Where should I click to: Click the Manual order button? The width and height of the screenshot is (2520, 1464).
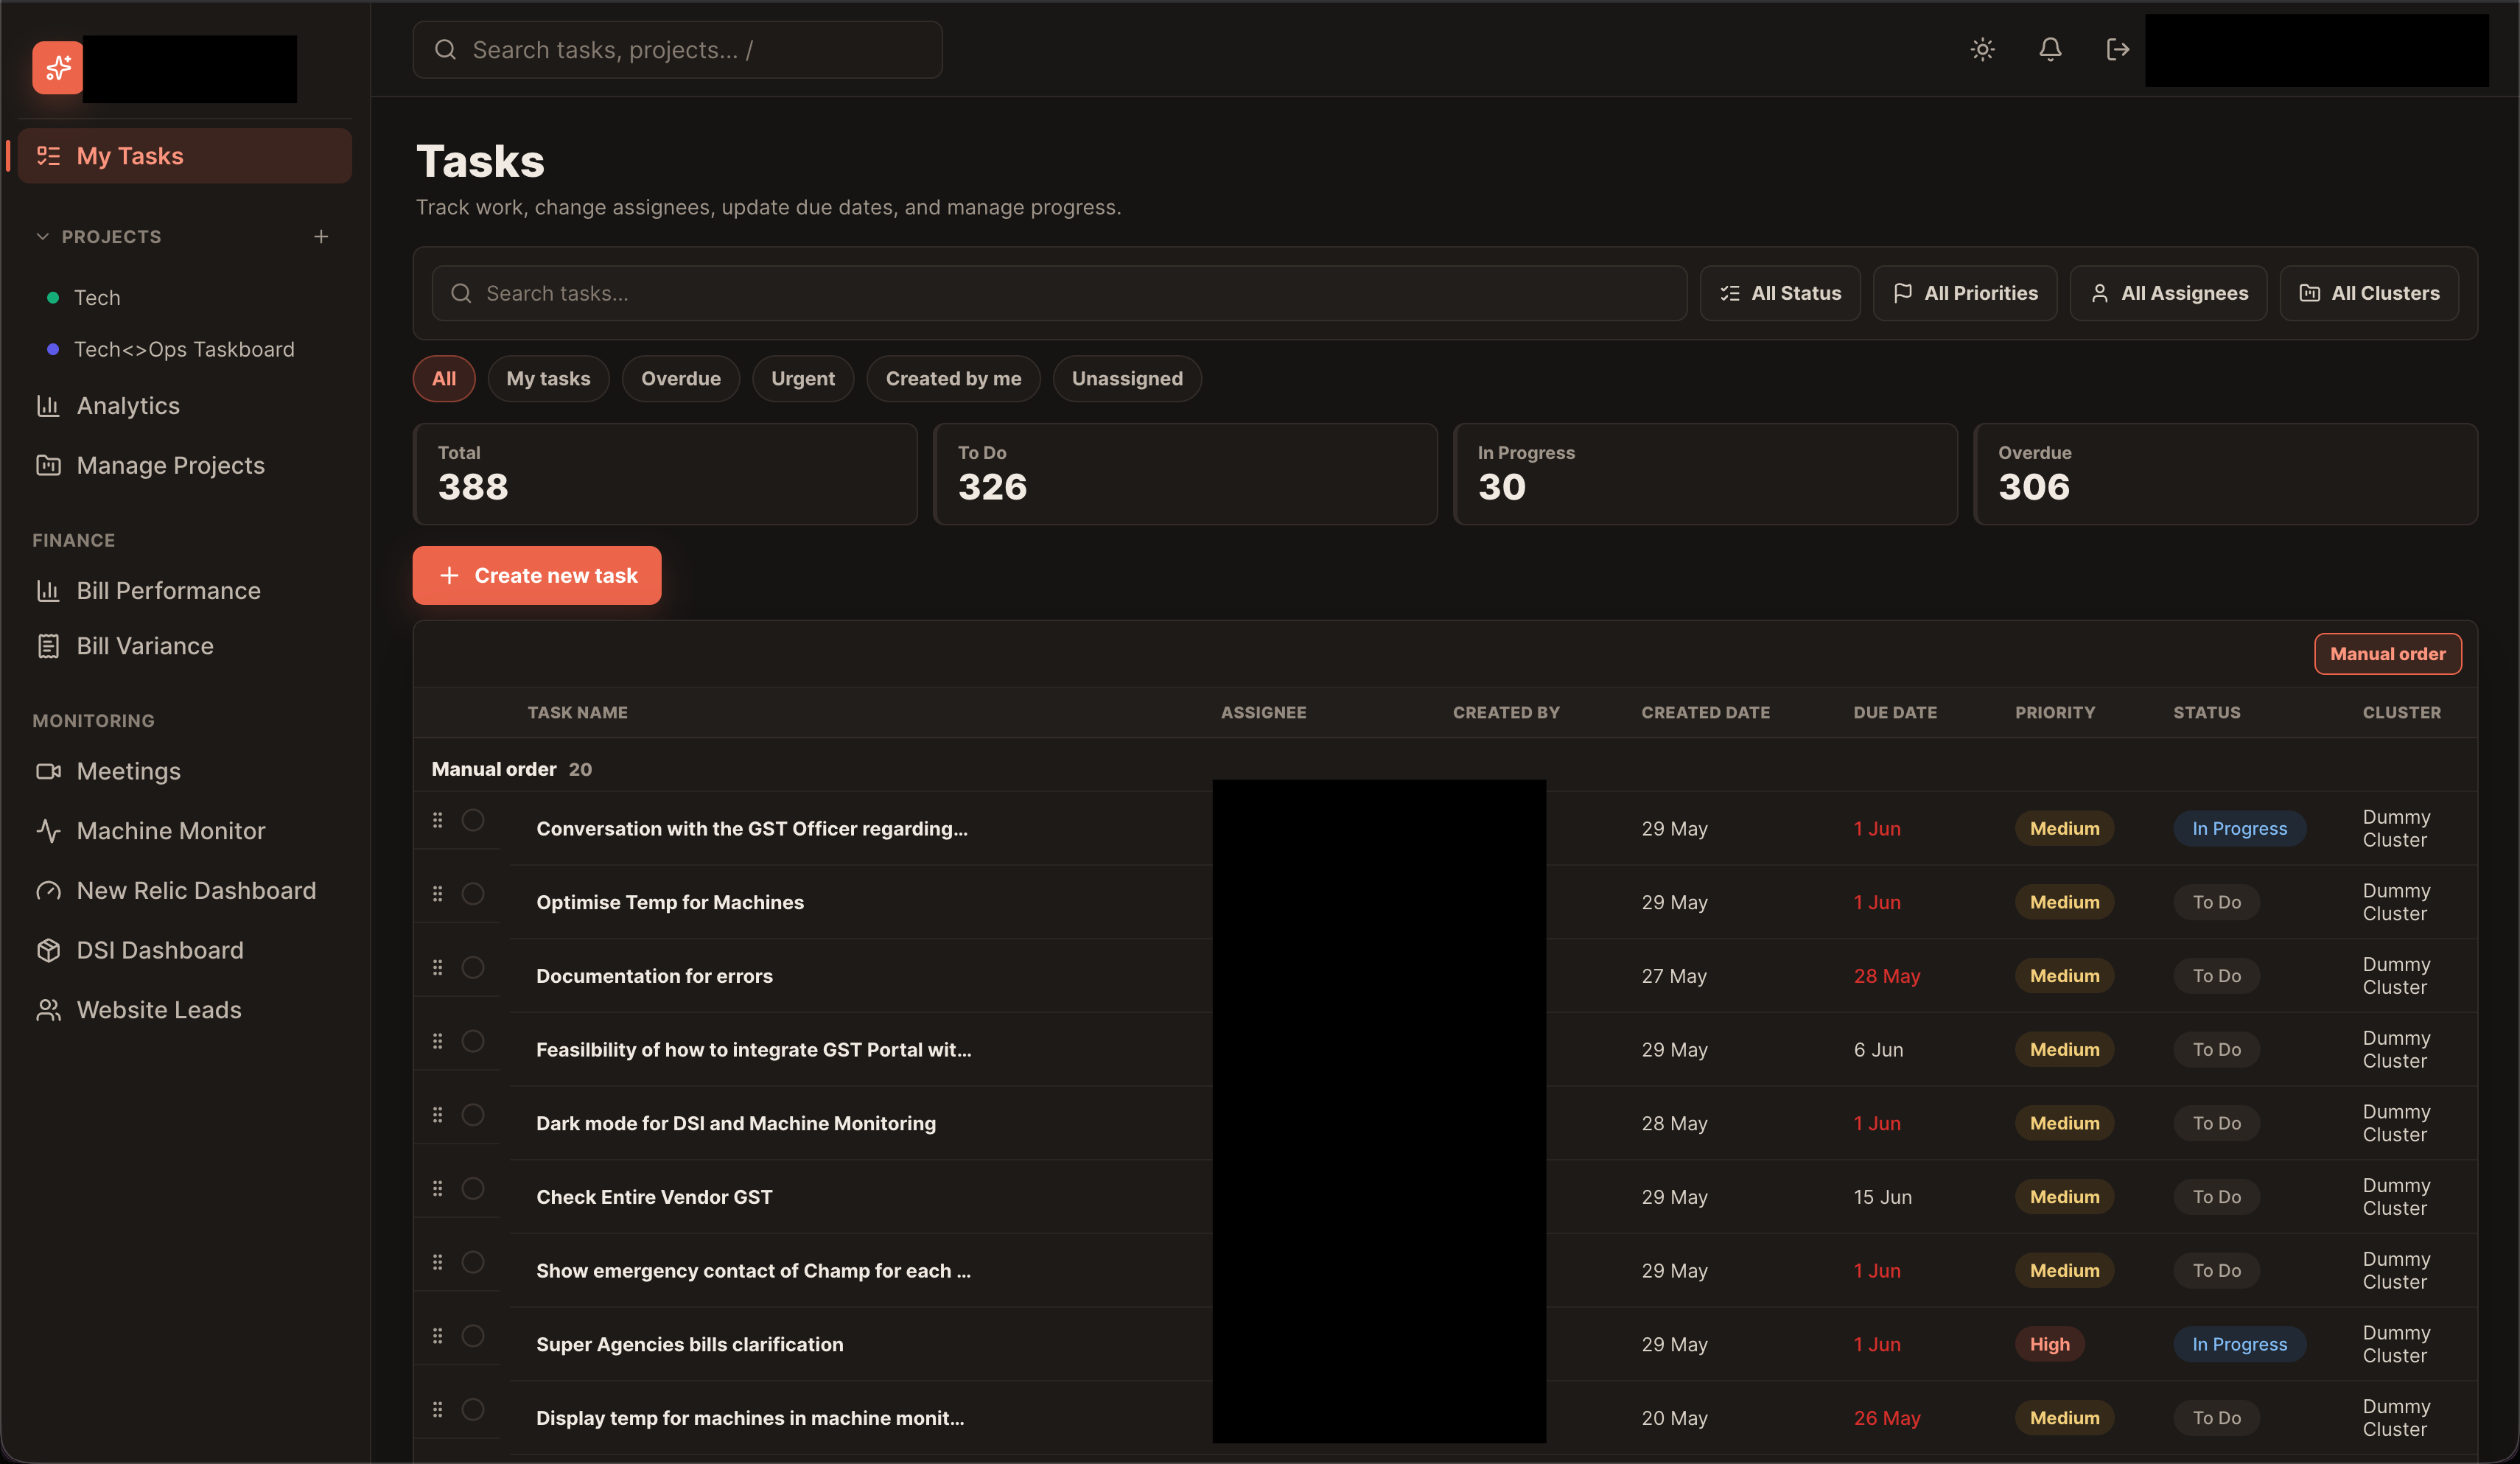[2387, 654]
